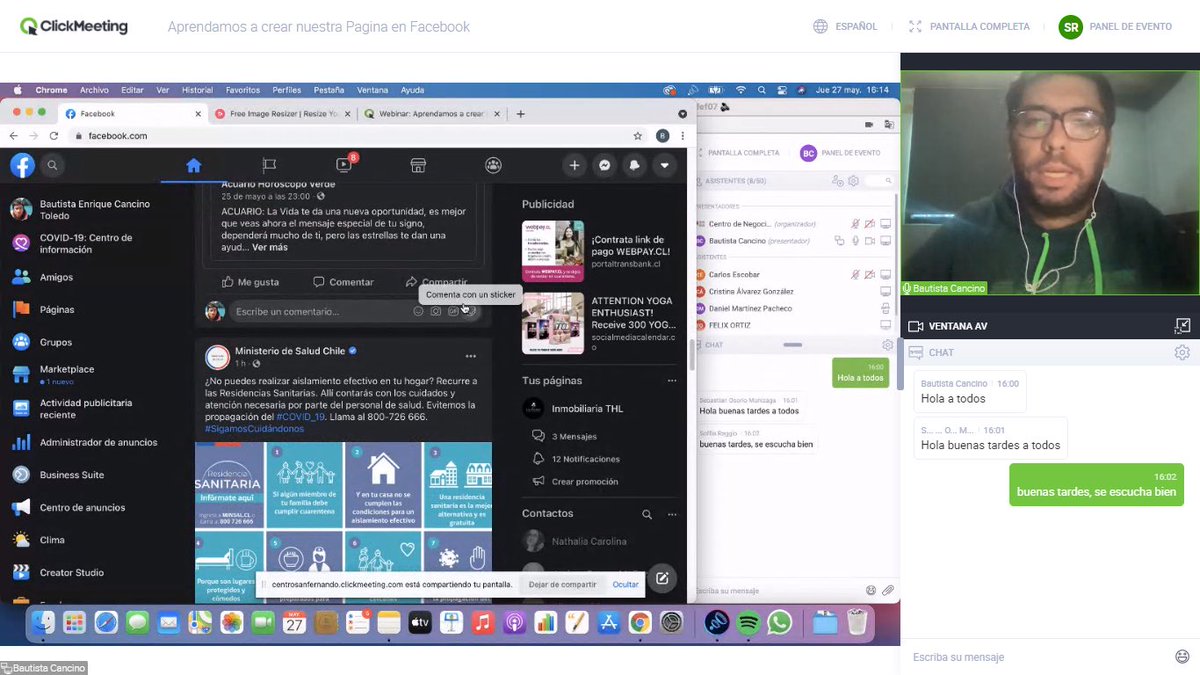Open the Facebook Groups icon in top bar
This screenshot has height=675, width=1200.
coord(493,165)
